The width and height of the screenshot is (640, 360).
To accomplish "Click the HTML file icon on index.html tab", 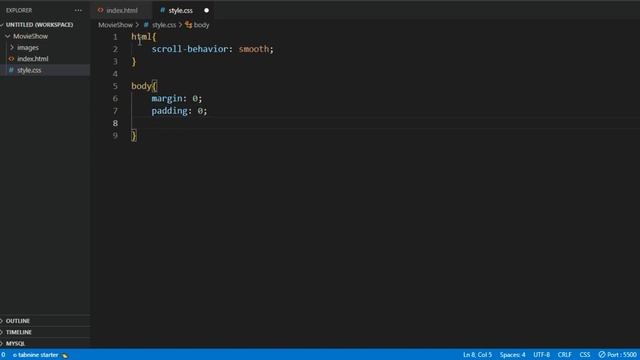I will (x=100, y=10).
